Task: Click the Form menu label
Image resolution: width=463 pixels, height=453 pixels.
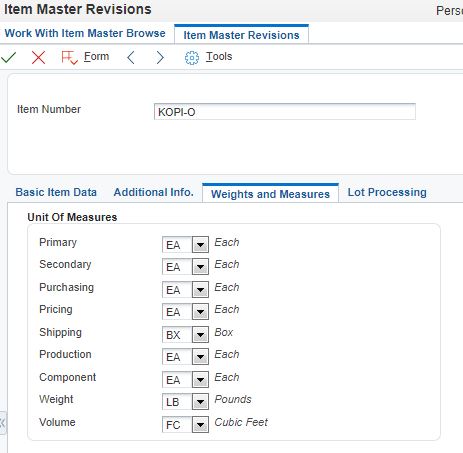Action: pos(96,56)
